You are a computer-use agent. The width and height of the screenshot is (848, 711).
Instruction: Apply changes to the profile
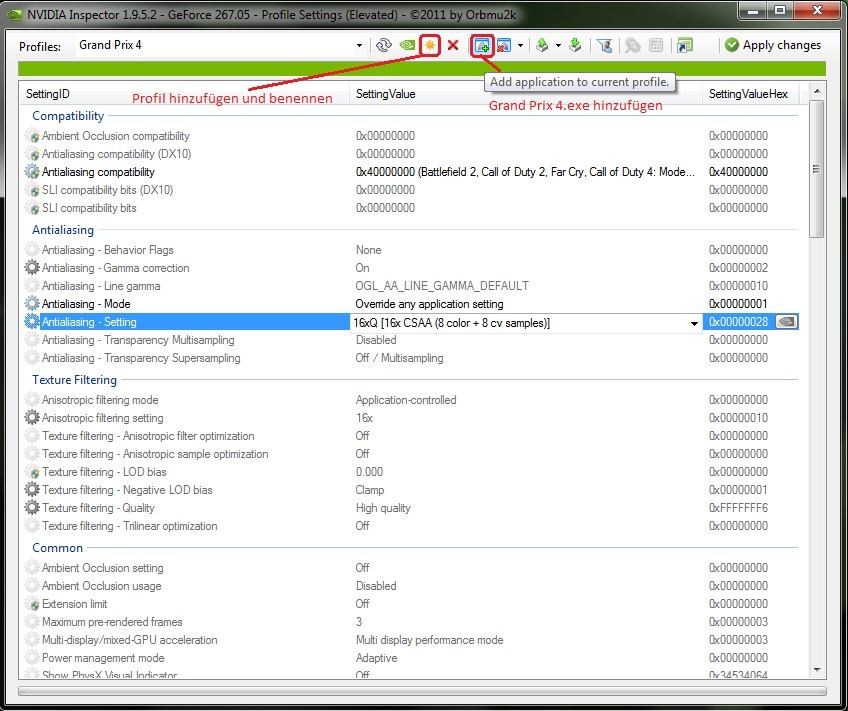coord(773,45)
